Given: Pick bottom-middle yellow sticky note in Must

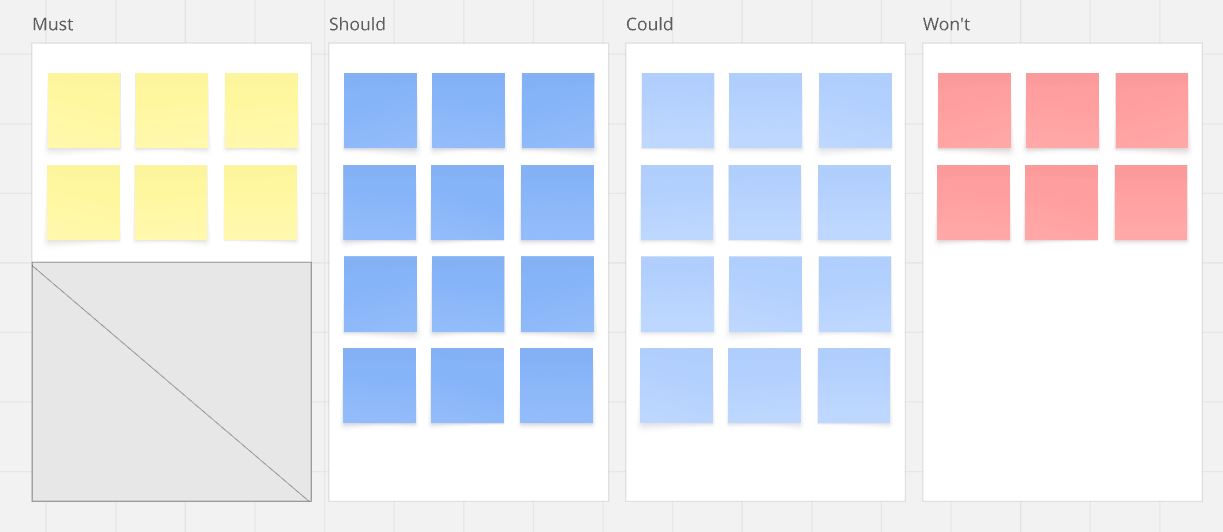Looking at the screenshot, I should 171,202.
